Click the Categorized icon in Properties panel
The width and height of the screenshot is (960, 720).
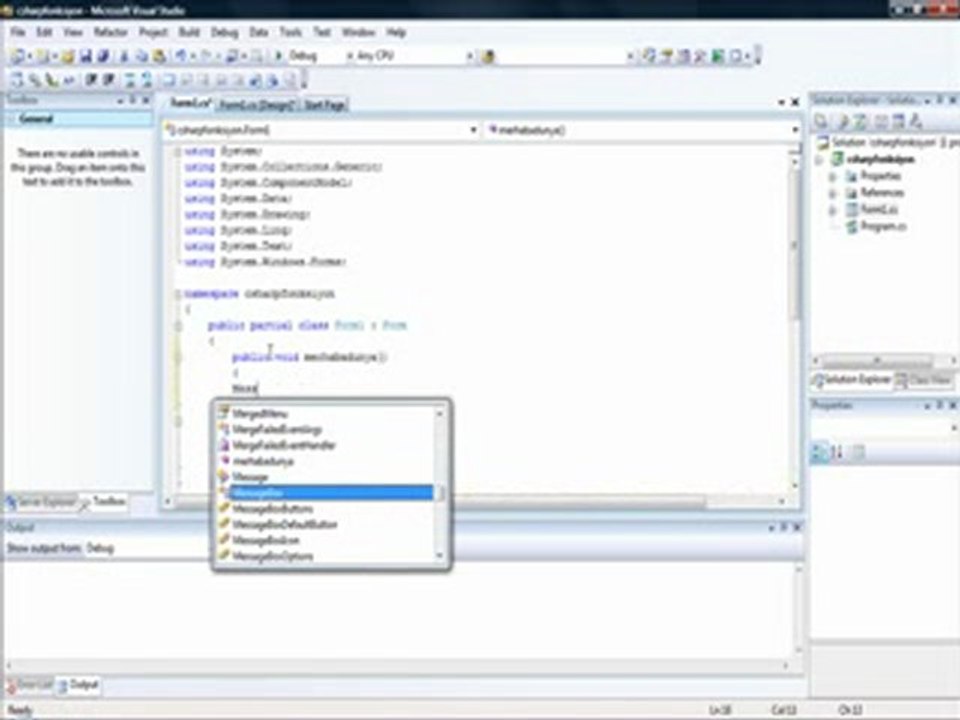pyautogui.click(x=819, y=452)
